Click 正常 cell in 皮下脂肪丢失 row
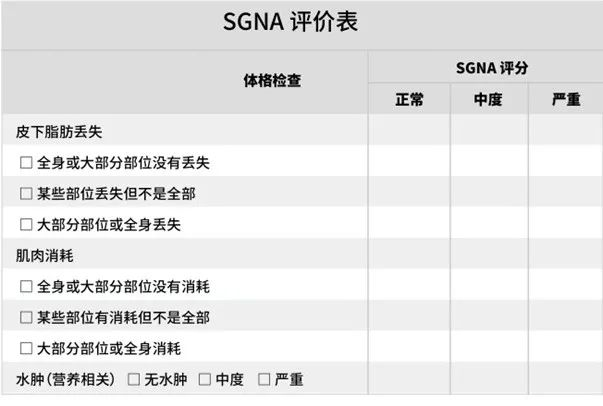 409,131
